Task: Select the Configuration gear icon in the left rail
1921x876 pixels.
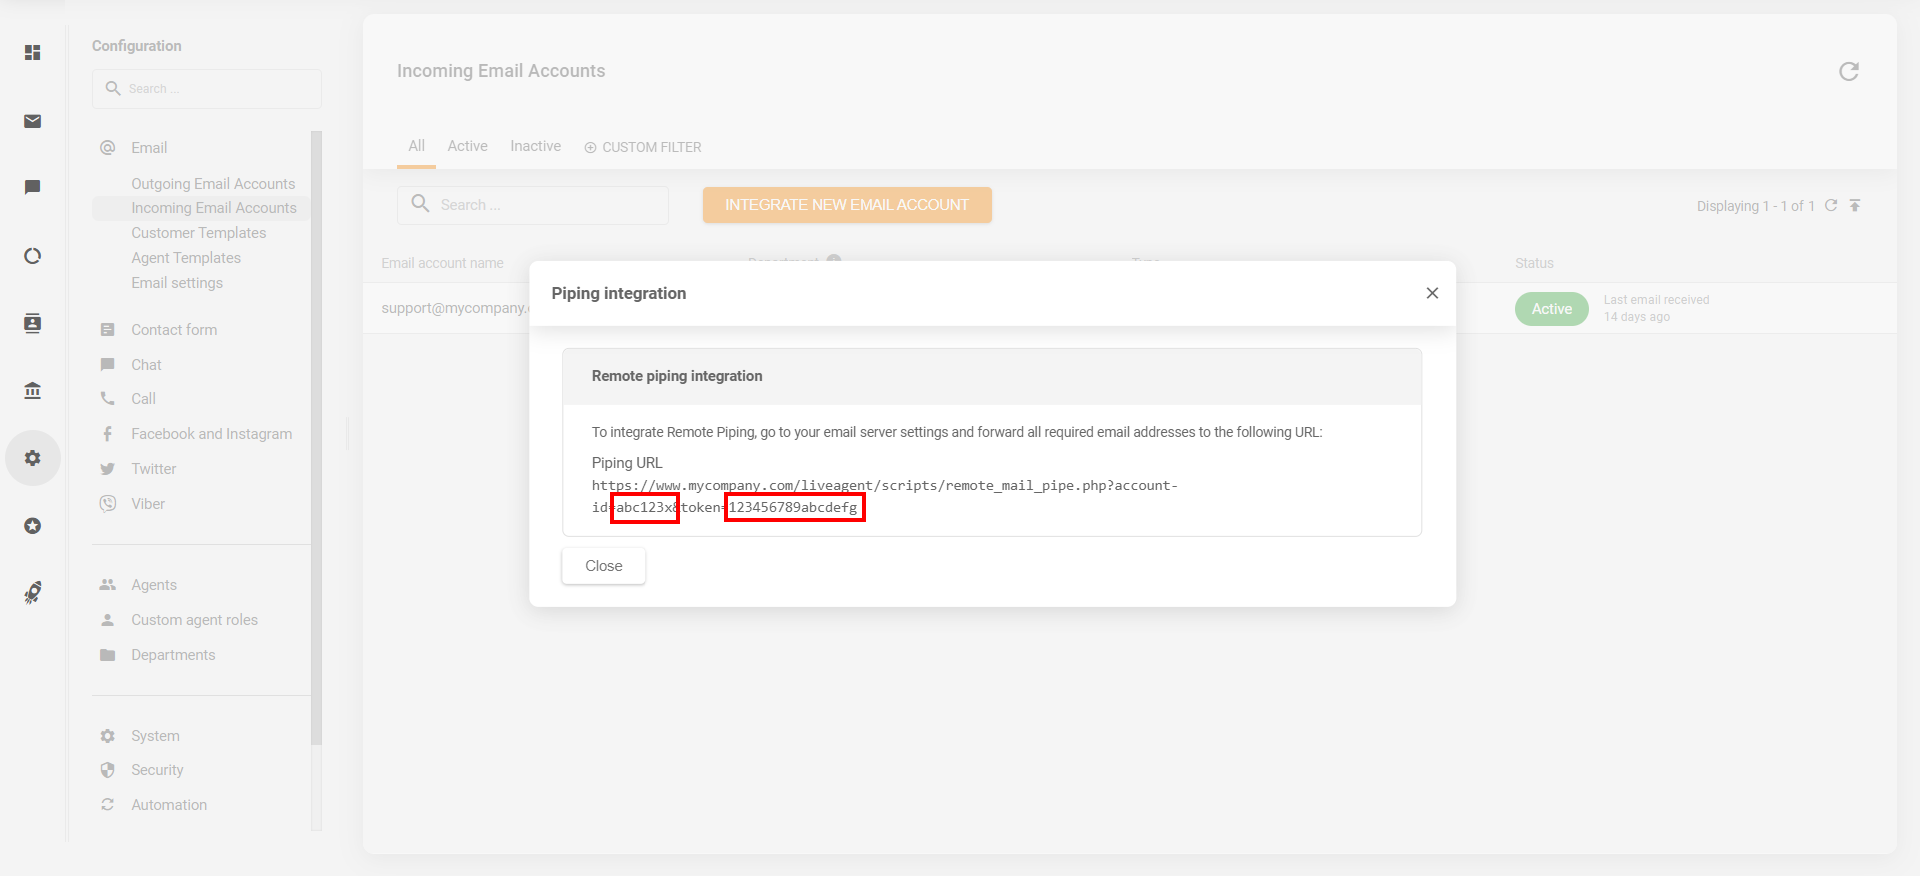Action: click(33, 458)
